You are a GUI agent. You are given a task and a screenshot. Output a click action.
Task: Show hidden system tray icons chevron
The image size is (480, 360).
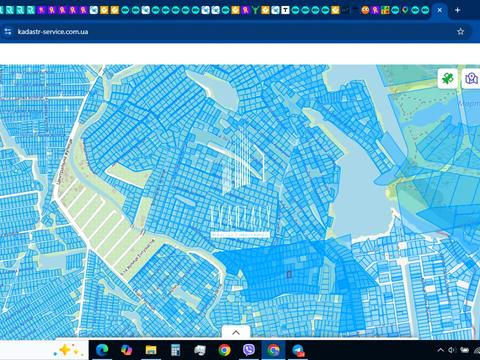(441, 350)
